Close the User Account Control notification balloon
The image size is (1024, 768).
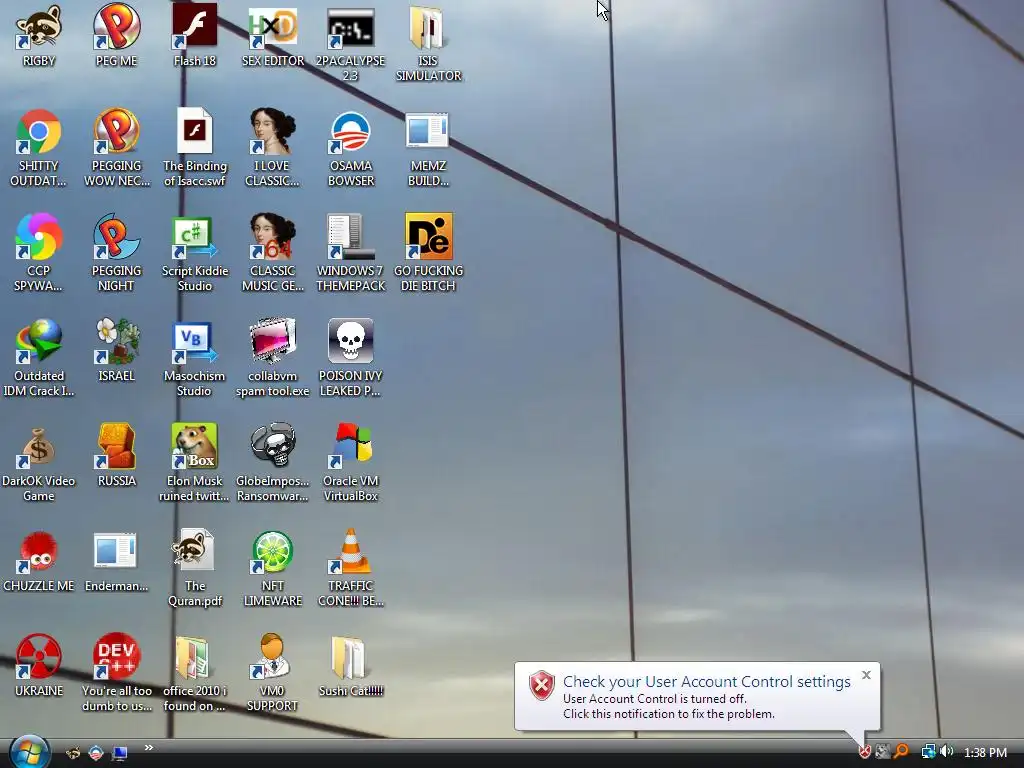866,675
